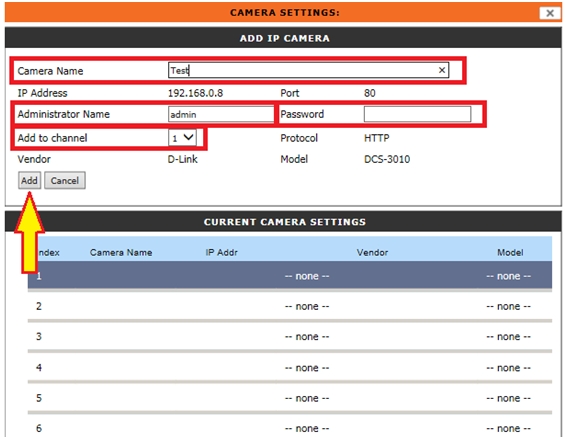This screenshot has width=567, height=439.
Task: Focus the Camera Name text field
Action: pos(308,70)
